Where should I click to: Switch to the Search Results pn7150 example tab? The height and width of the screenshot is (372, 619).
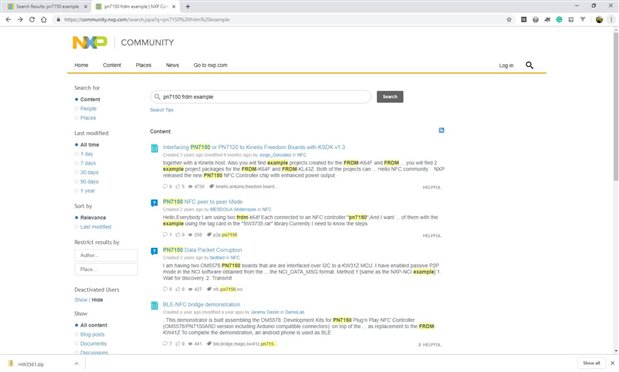click(x=47, y=6)
